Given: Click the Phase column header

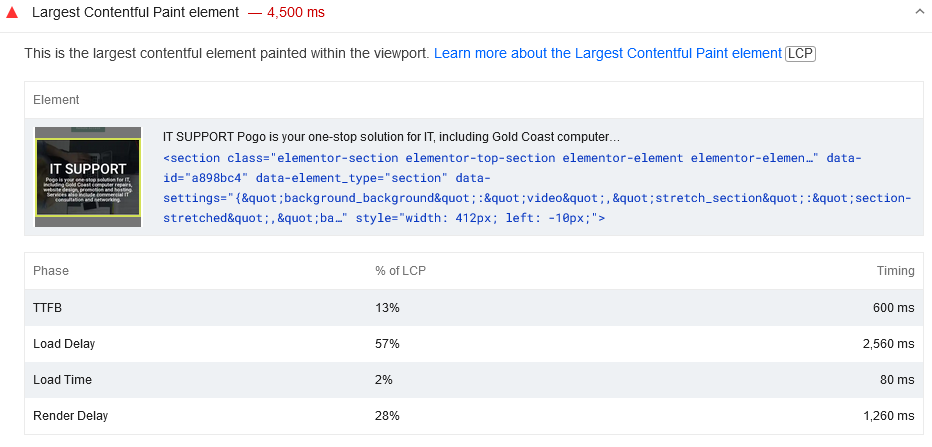Looking at the screenshot, I should point(51,271).
